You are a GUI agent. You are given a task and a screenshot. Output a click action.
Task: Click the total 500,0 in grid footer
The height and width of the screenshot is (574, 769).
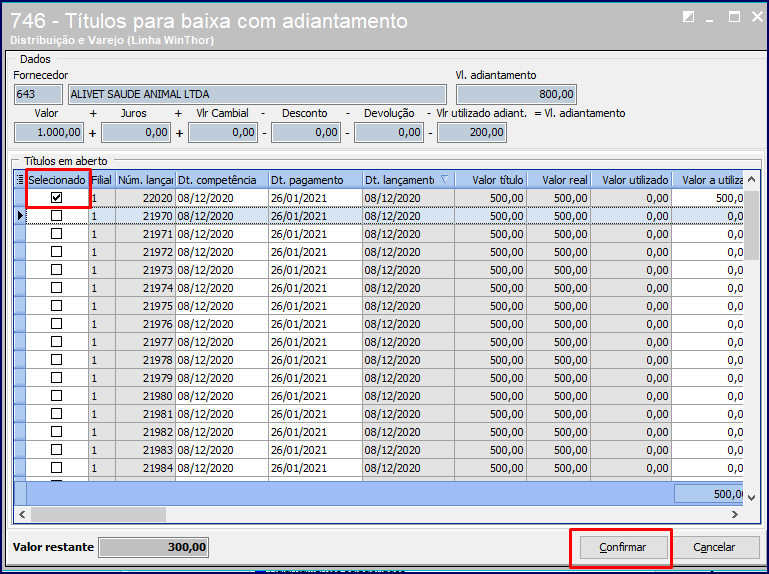click(709, 494)
